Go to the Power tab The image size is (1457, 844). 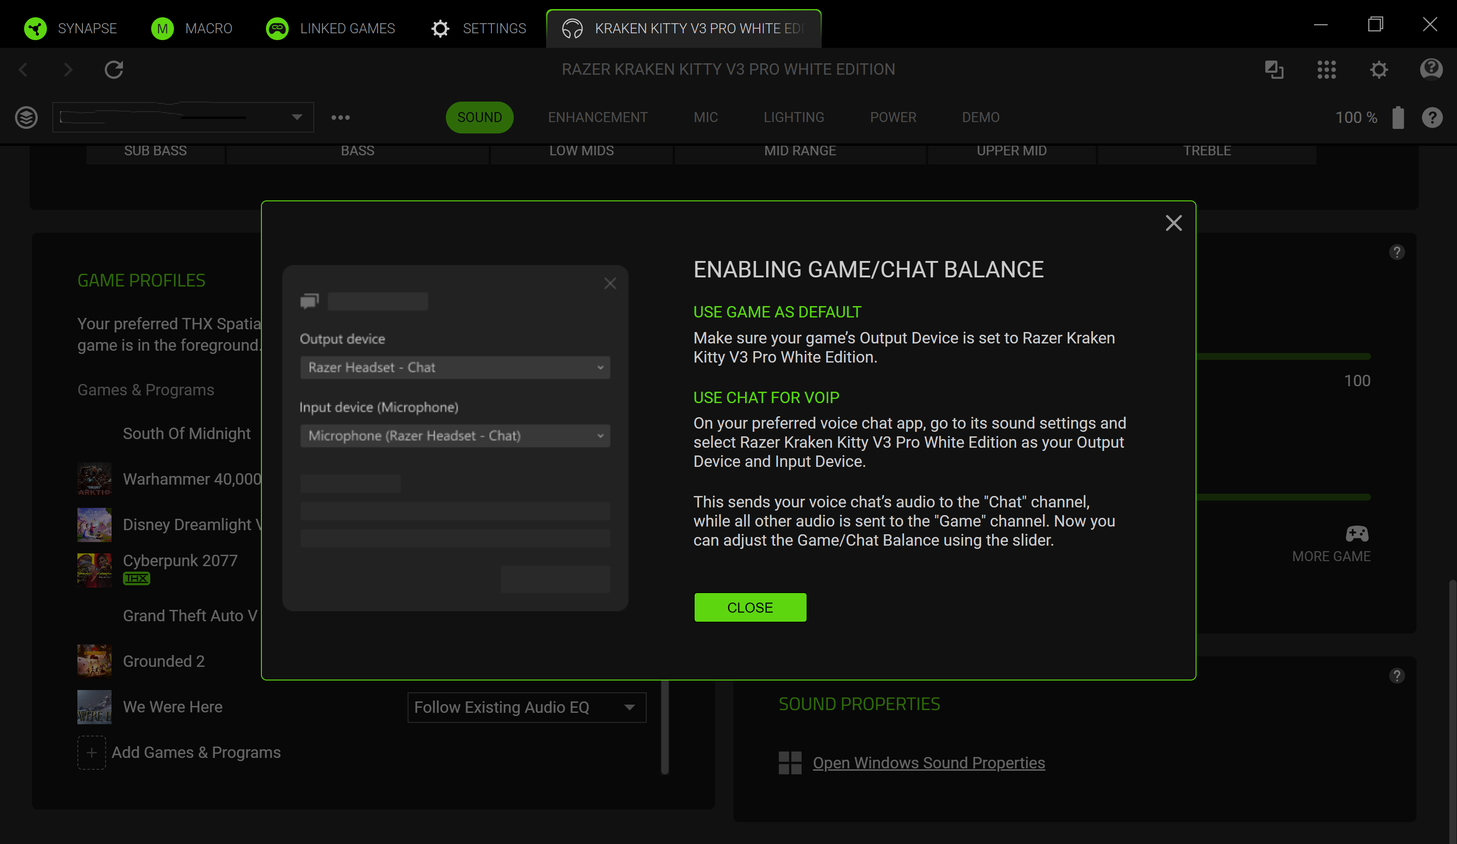pyautogui.click(x=893, y=117)
